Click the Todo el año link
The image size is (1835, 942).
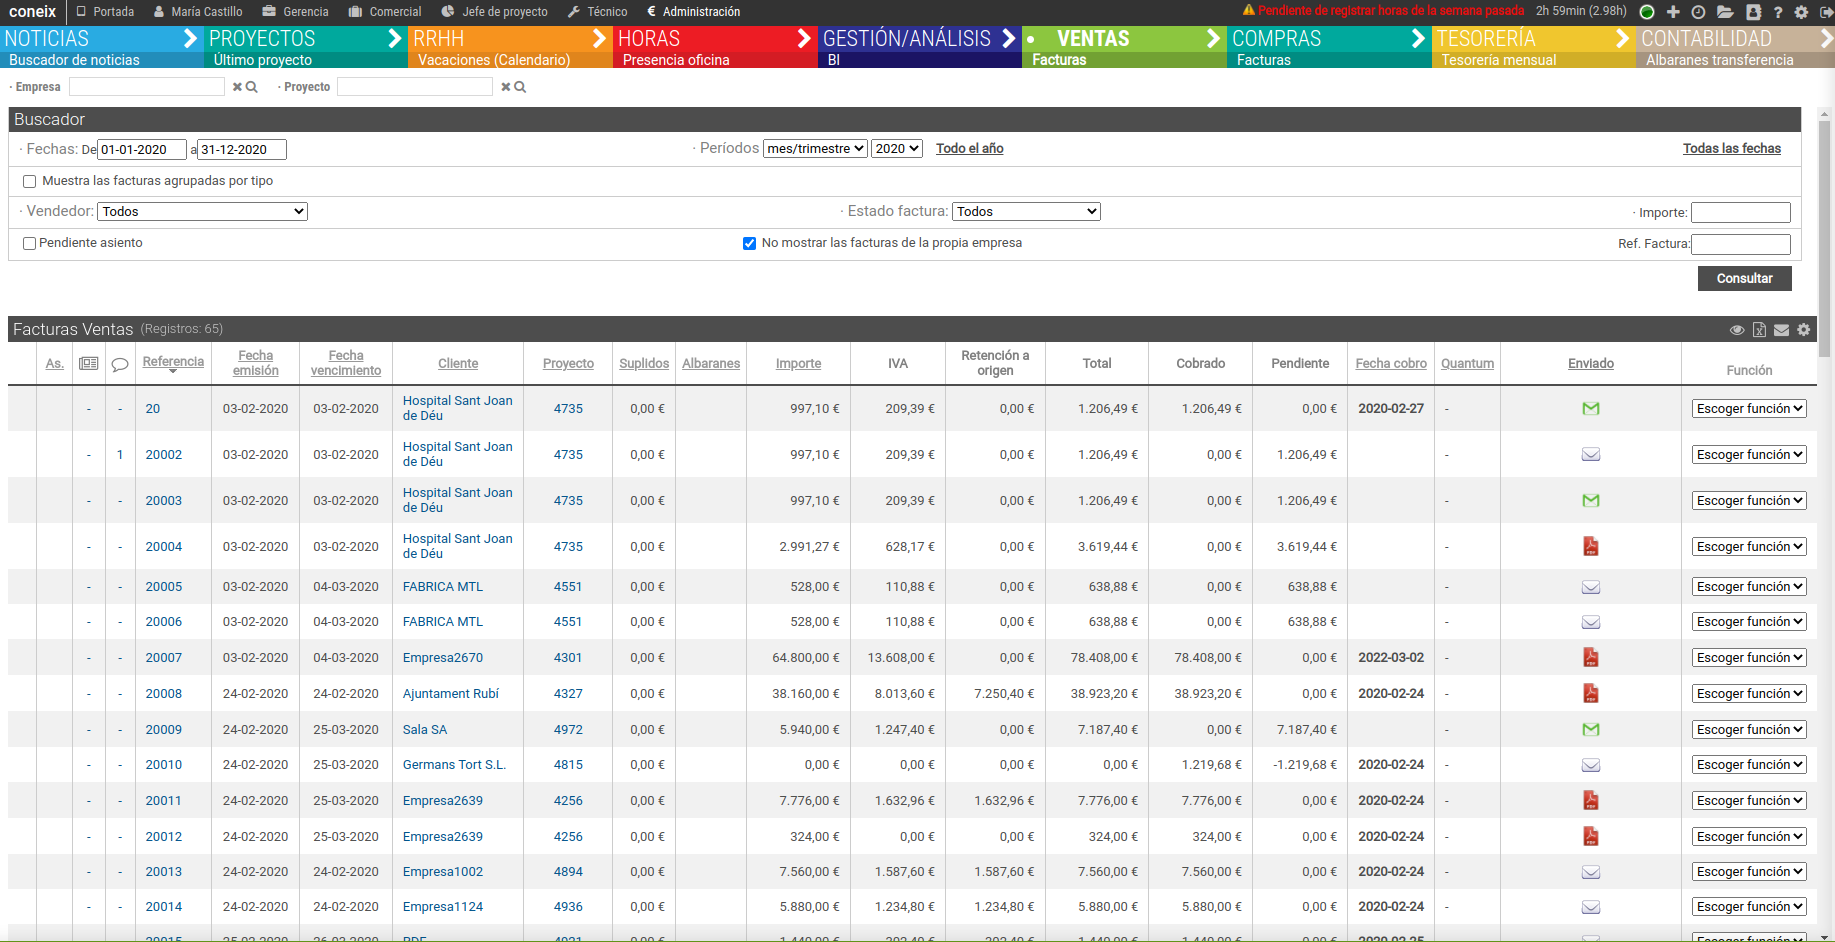[969, 148]
